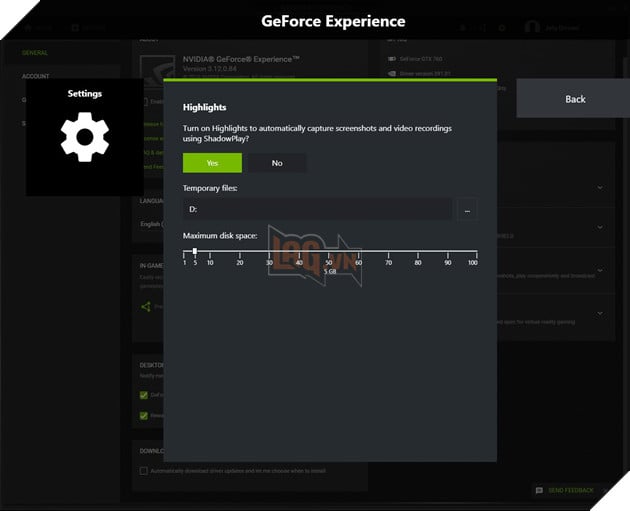The height and width of the screenshot is (511, 630).
Task: Toggle the Enable checkbox under the NVIDIA logo
Action: coord(145,102)
